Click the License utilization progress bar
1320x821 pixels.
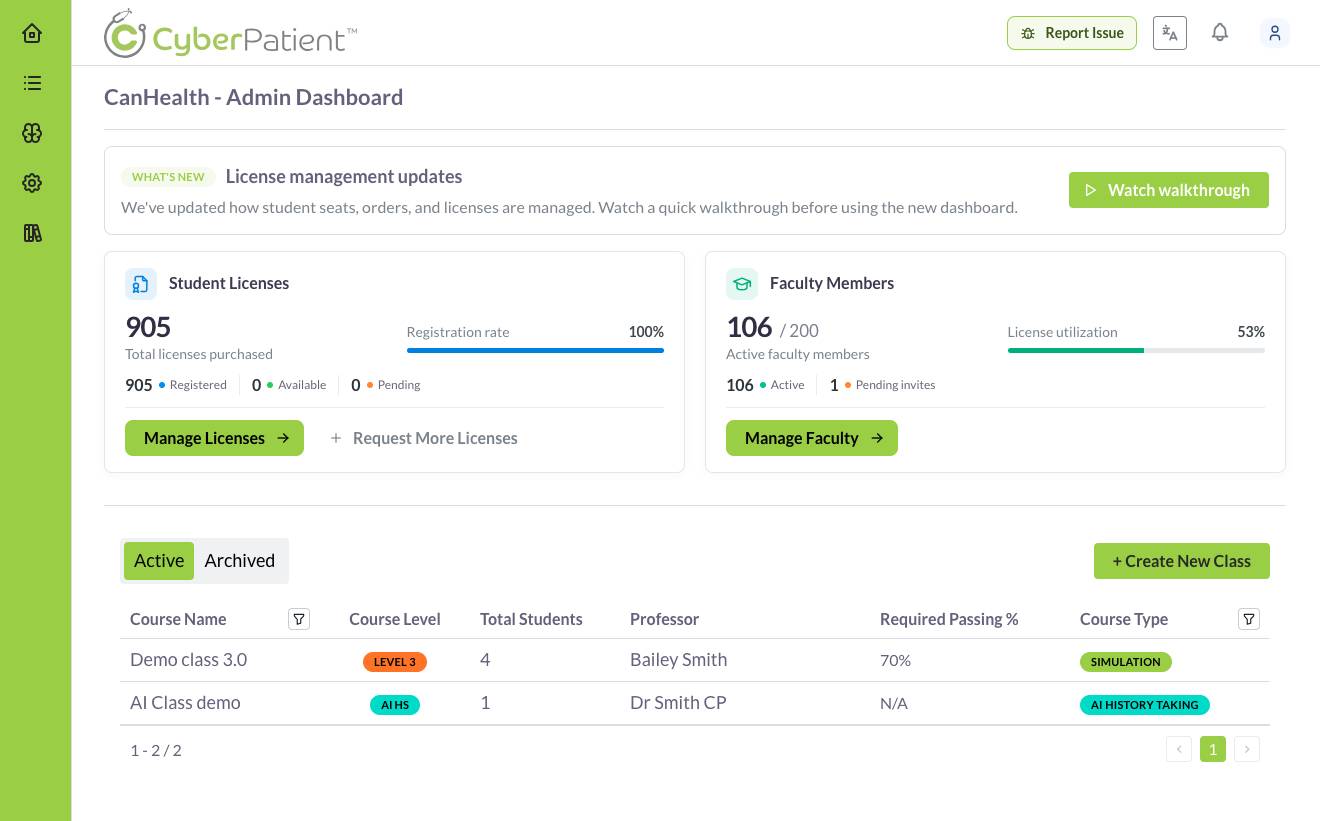coord(1136,350)
